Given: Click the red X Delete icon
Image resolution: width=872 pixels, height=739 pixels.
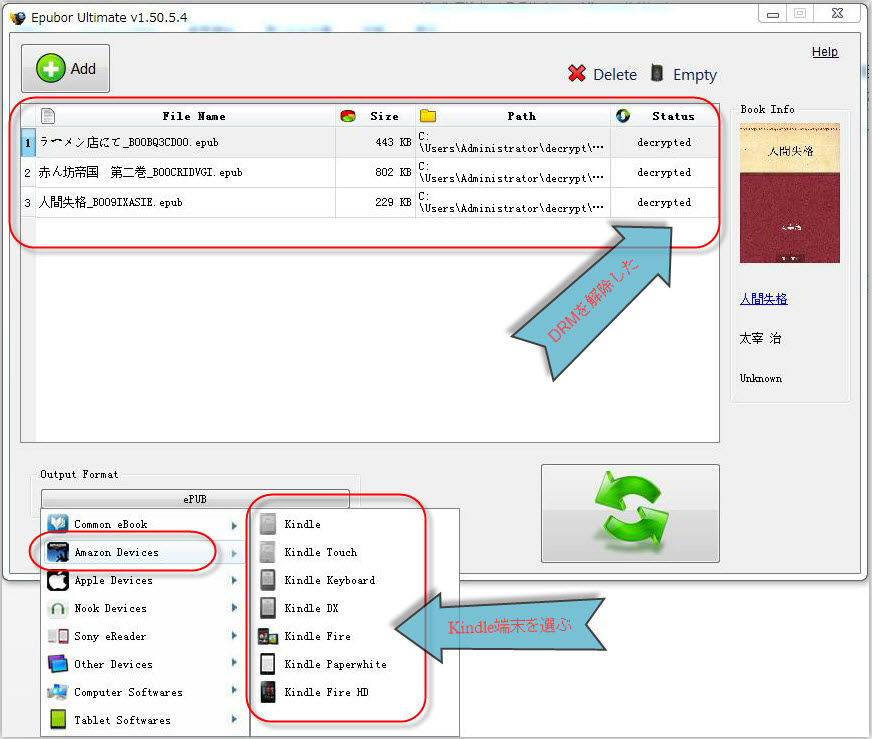Looking at the screenshot, I should pos(577,73).
